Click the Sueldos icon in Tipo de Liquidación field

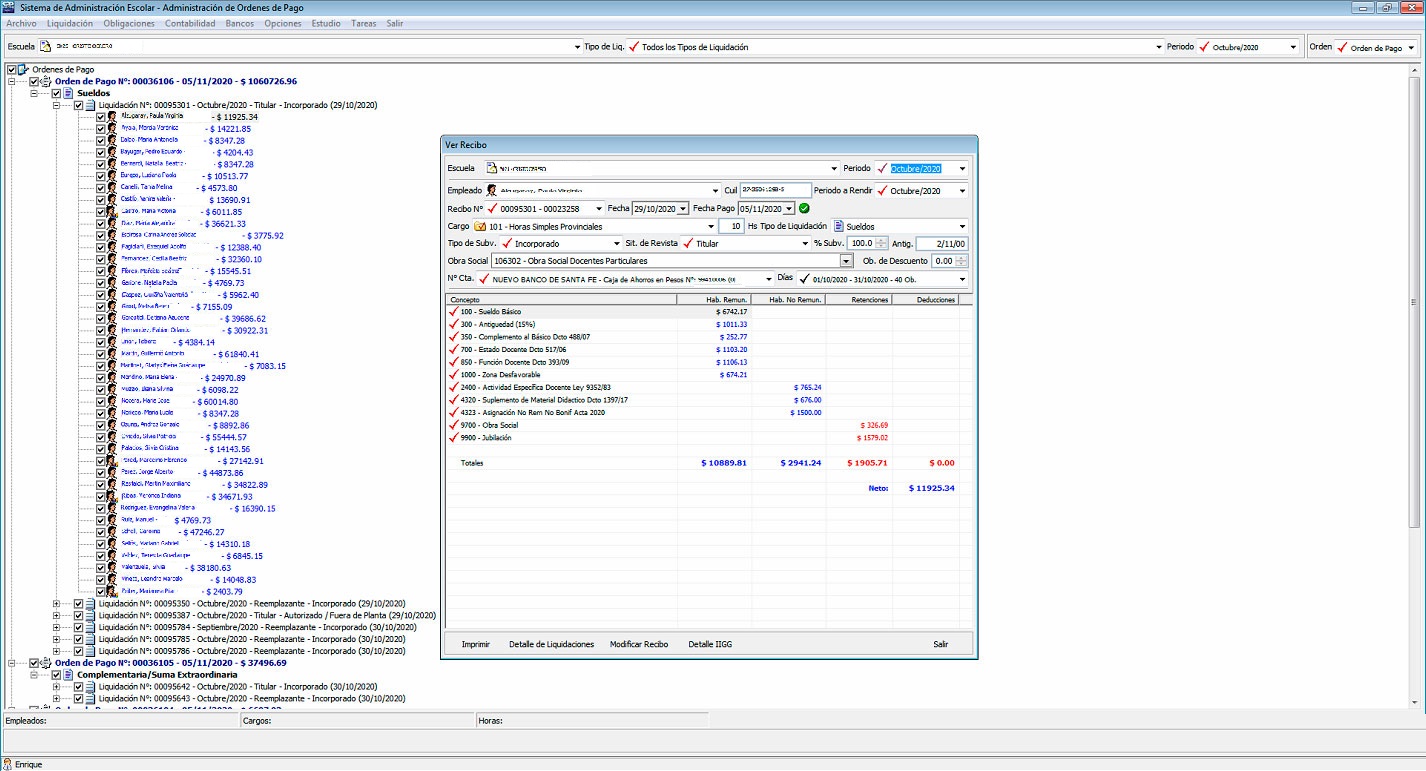[838, 227]
